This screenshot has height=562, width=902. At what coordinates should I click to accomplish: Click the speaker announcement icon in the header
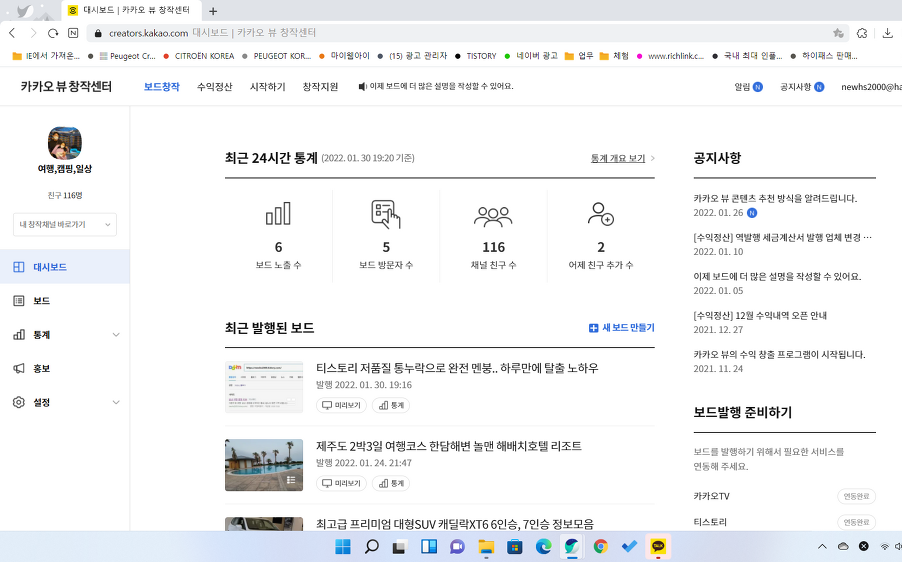click(x=362, y=87)
